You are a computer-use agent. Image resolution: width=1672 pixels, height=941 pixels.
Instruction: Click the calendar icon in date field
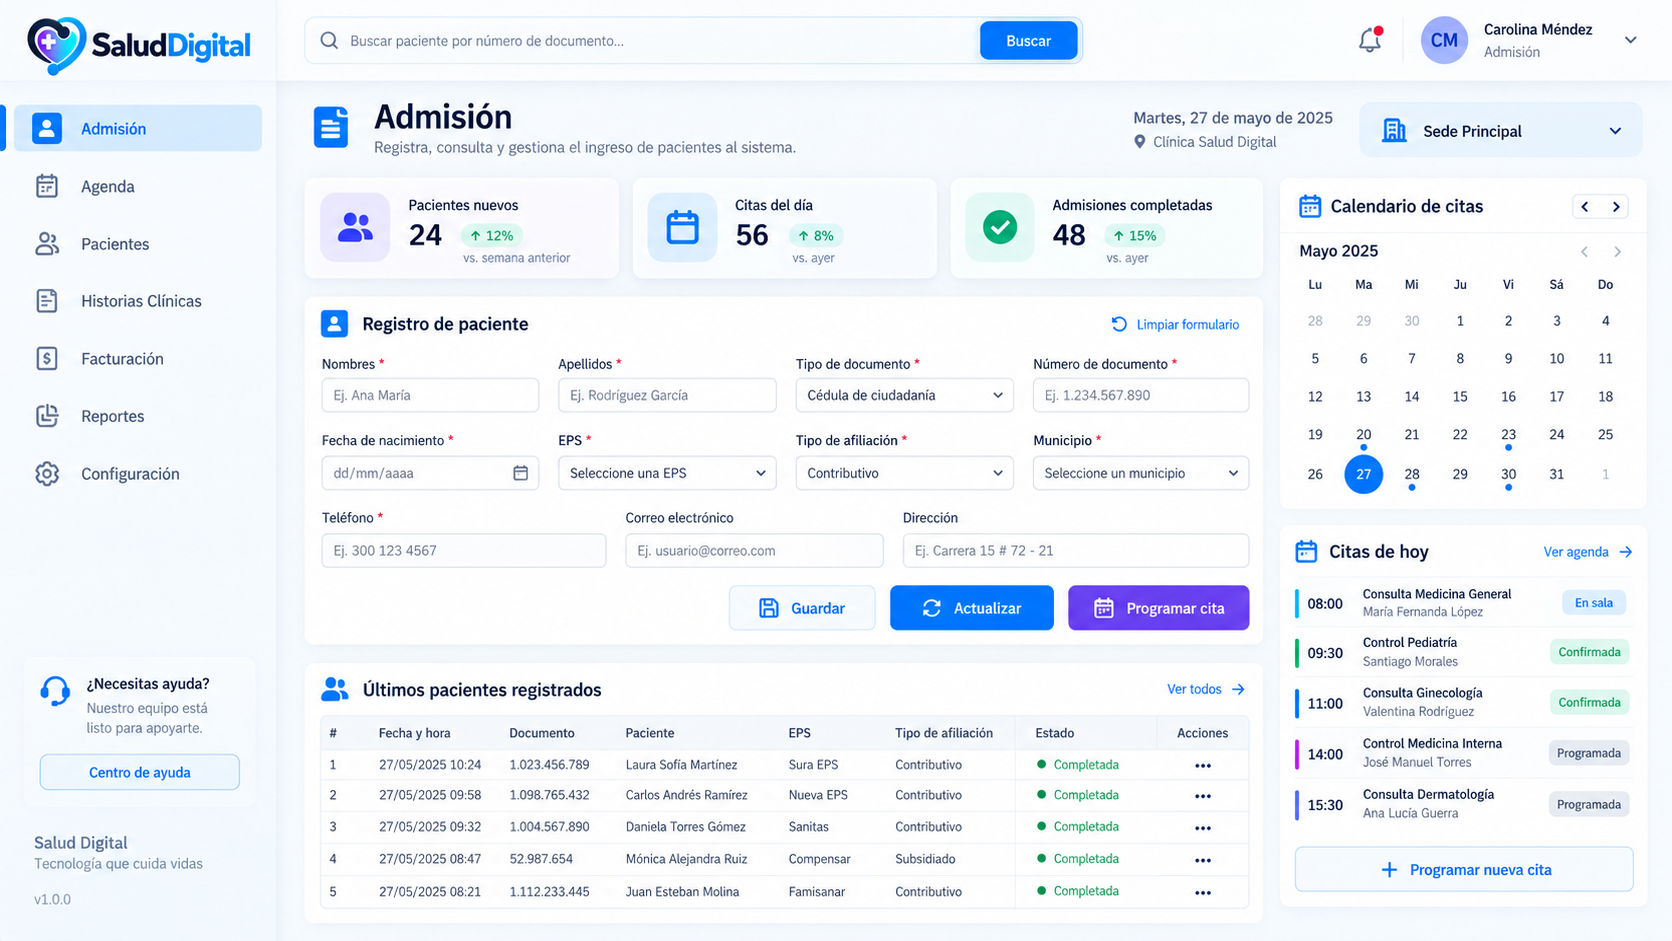coord(520,473)
